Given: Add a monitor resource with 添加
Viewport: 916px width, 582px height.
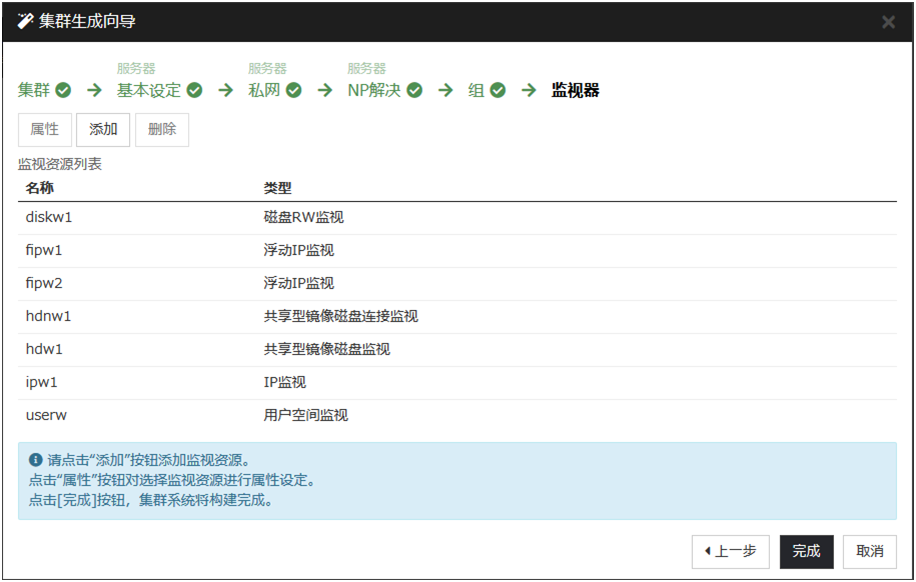Looking at the screenshot, I should (x=103, y=130).
